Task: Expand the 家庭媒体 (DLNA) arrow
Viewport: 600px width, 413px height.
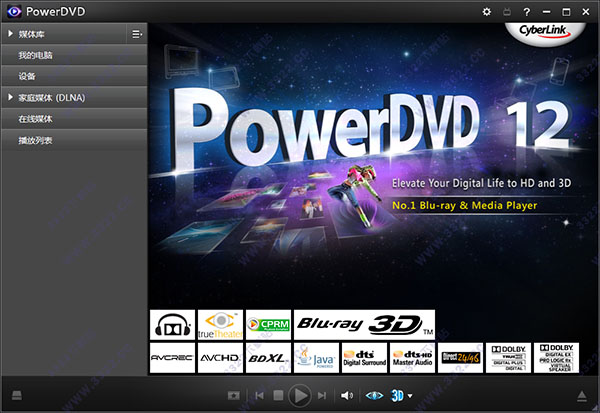Action: [x=10, y=97]
